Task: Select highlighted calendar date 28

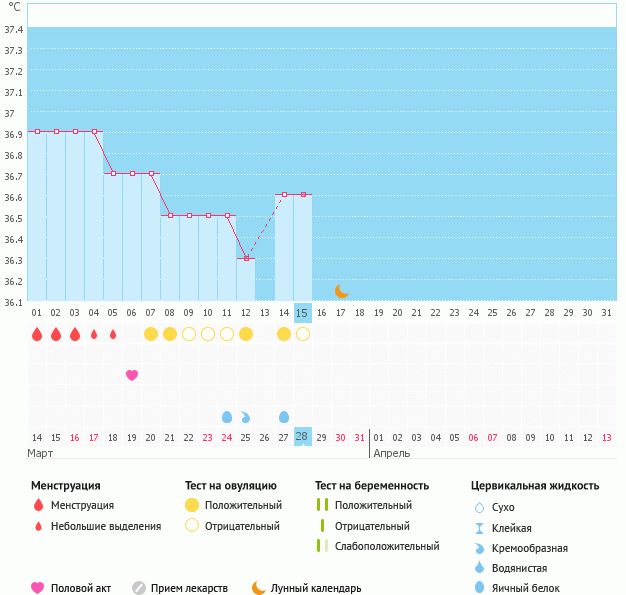Action: click(x=302, y=437)
